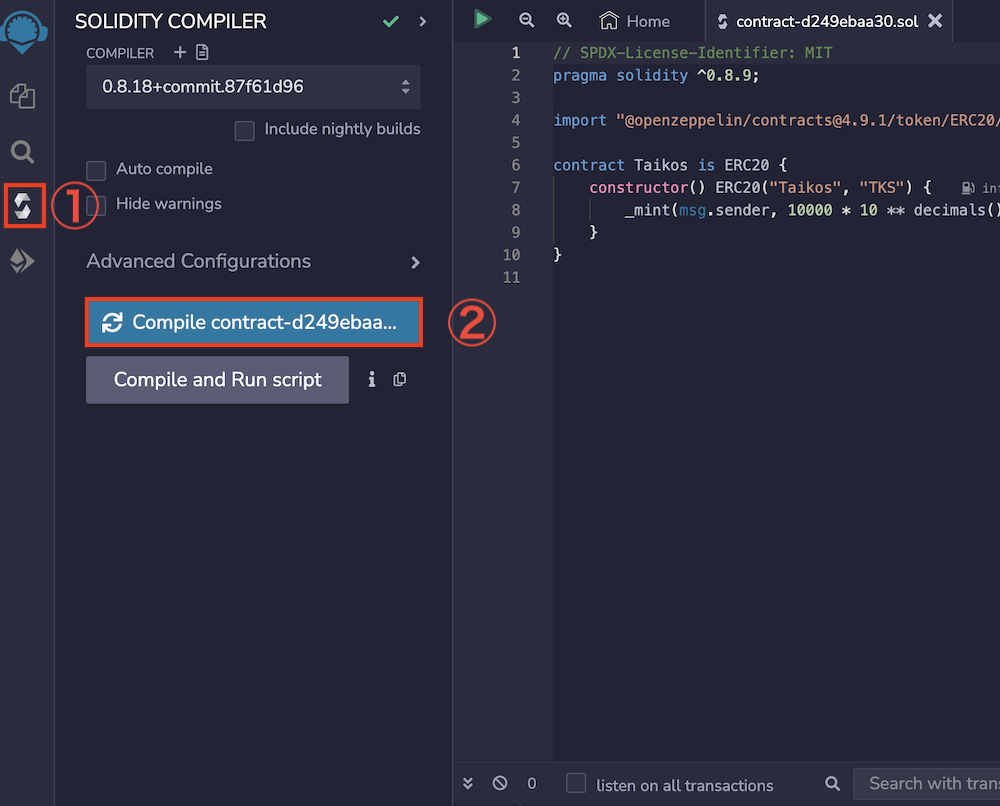Clear terminal transactions with the circle-slash icon
Screen dimensions: 1000x806
[500, 783]
